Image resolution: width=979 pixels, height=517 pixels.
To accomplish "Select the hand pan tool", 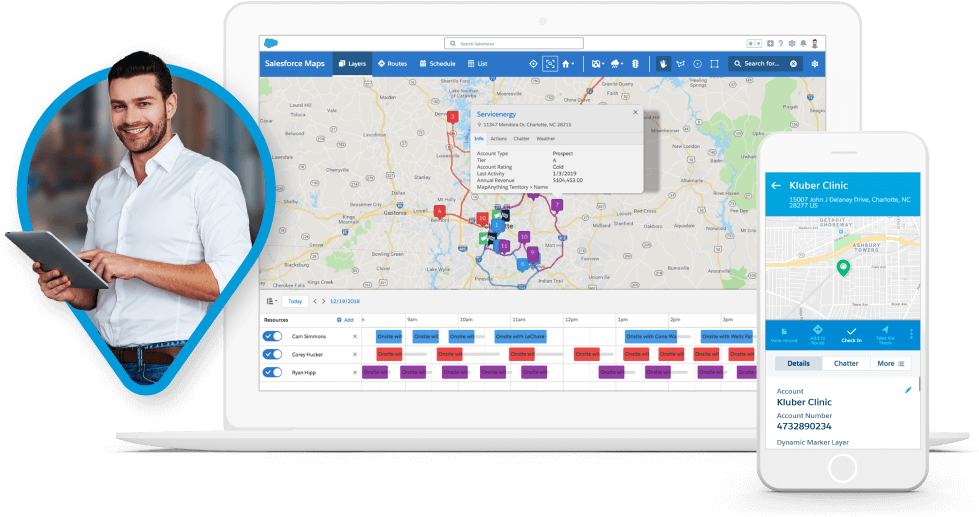I will click(x=663, y=64).
